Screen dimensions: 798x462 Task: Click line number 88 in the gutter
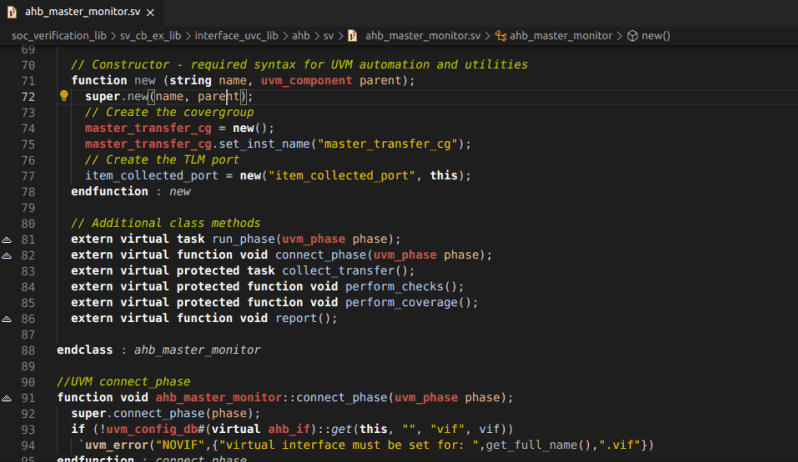[x=27, y=350]
